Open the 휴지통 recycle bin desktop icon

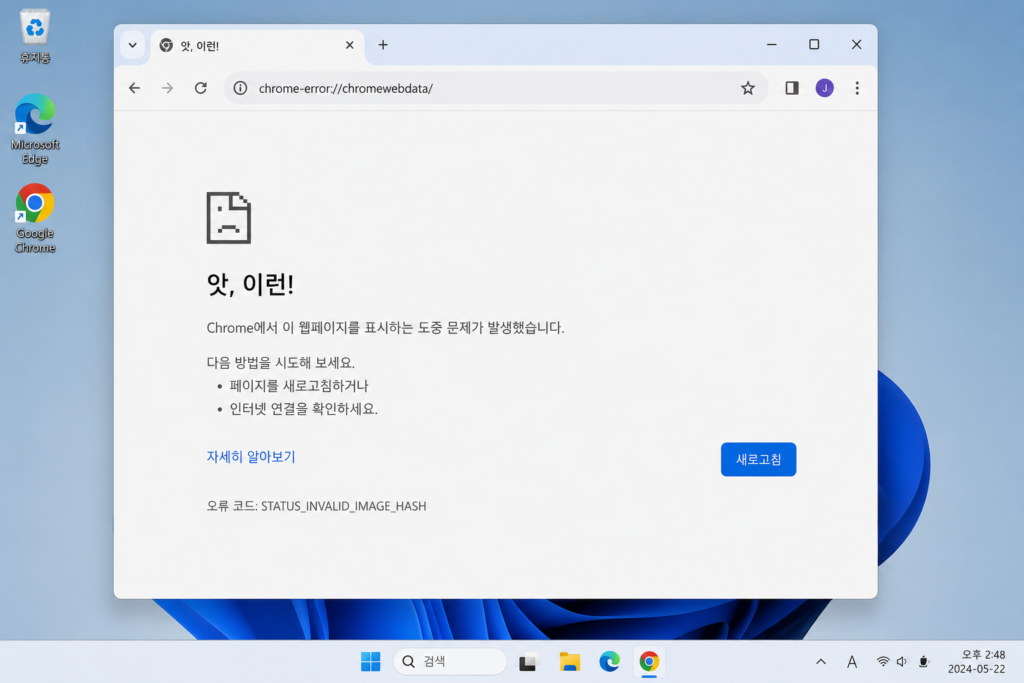point(35,37)
